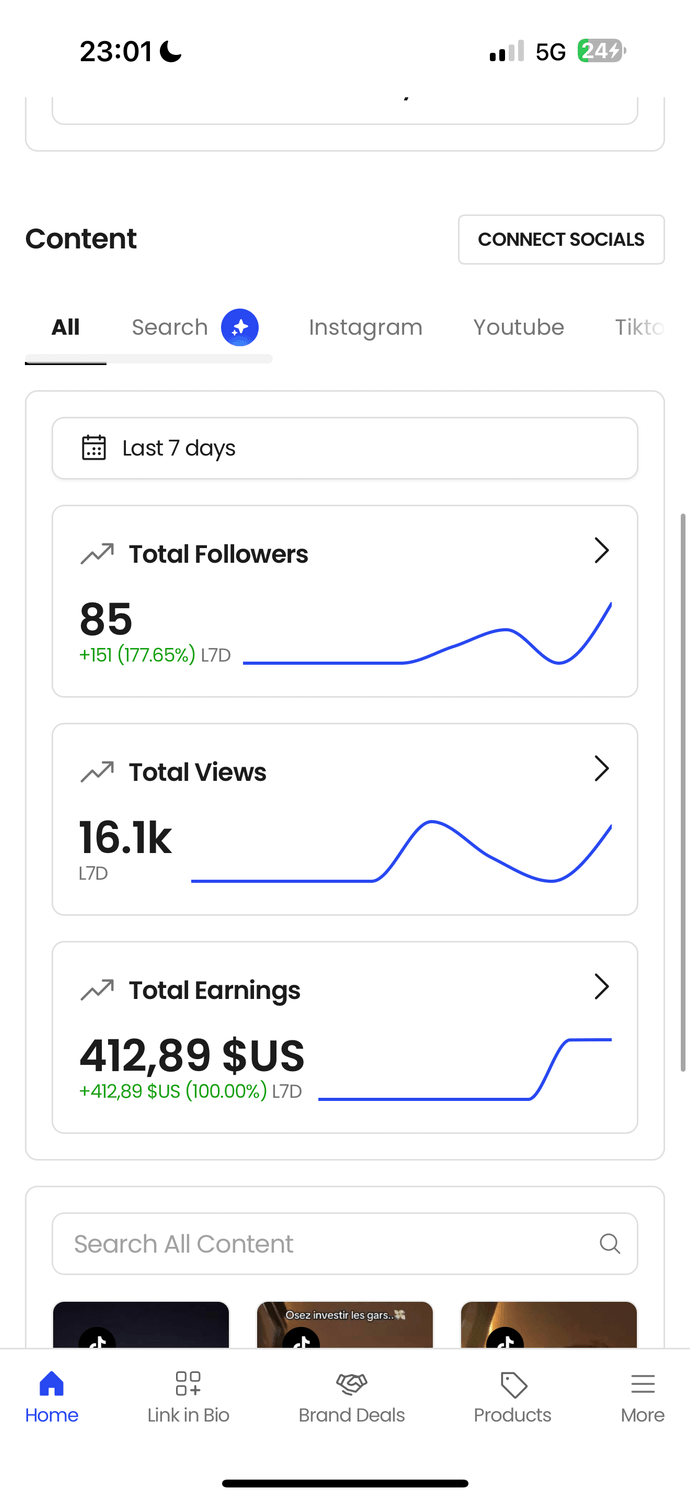Click the magnifier icon in search field
The width and height of the screenshot is (690, 1500).
pyautogui.click(x=609, y=1244)
